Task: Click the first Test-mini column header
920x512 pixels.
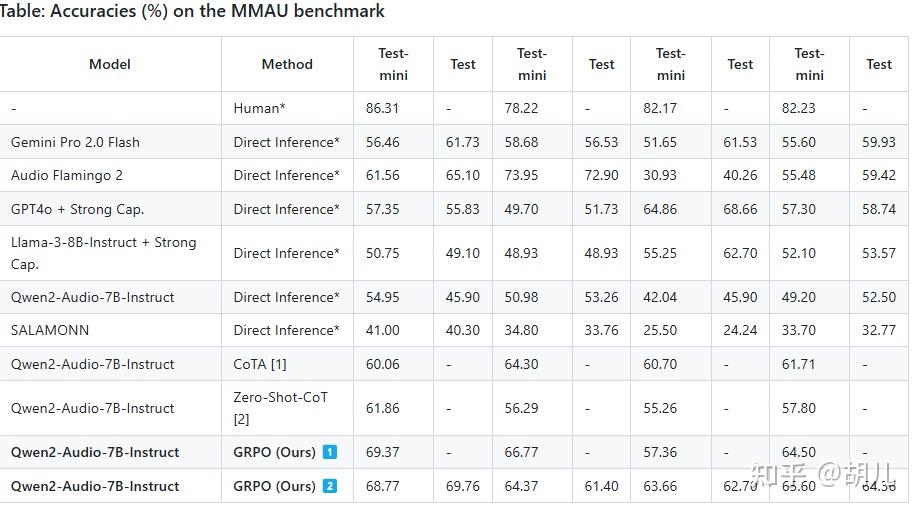Action: click(393, 64)
